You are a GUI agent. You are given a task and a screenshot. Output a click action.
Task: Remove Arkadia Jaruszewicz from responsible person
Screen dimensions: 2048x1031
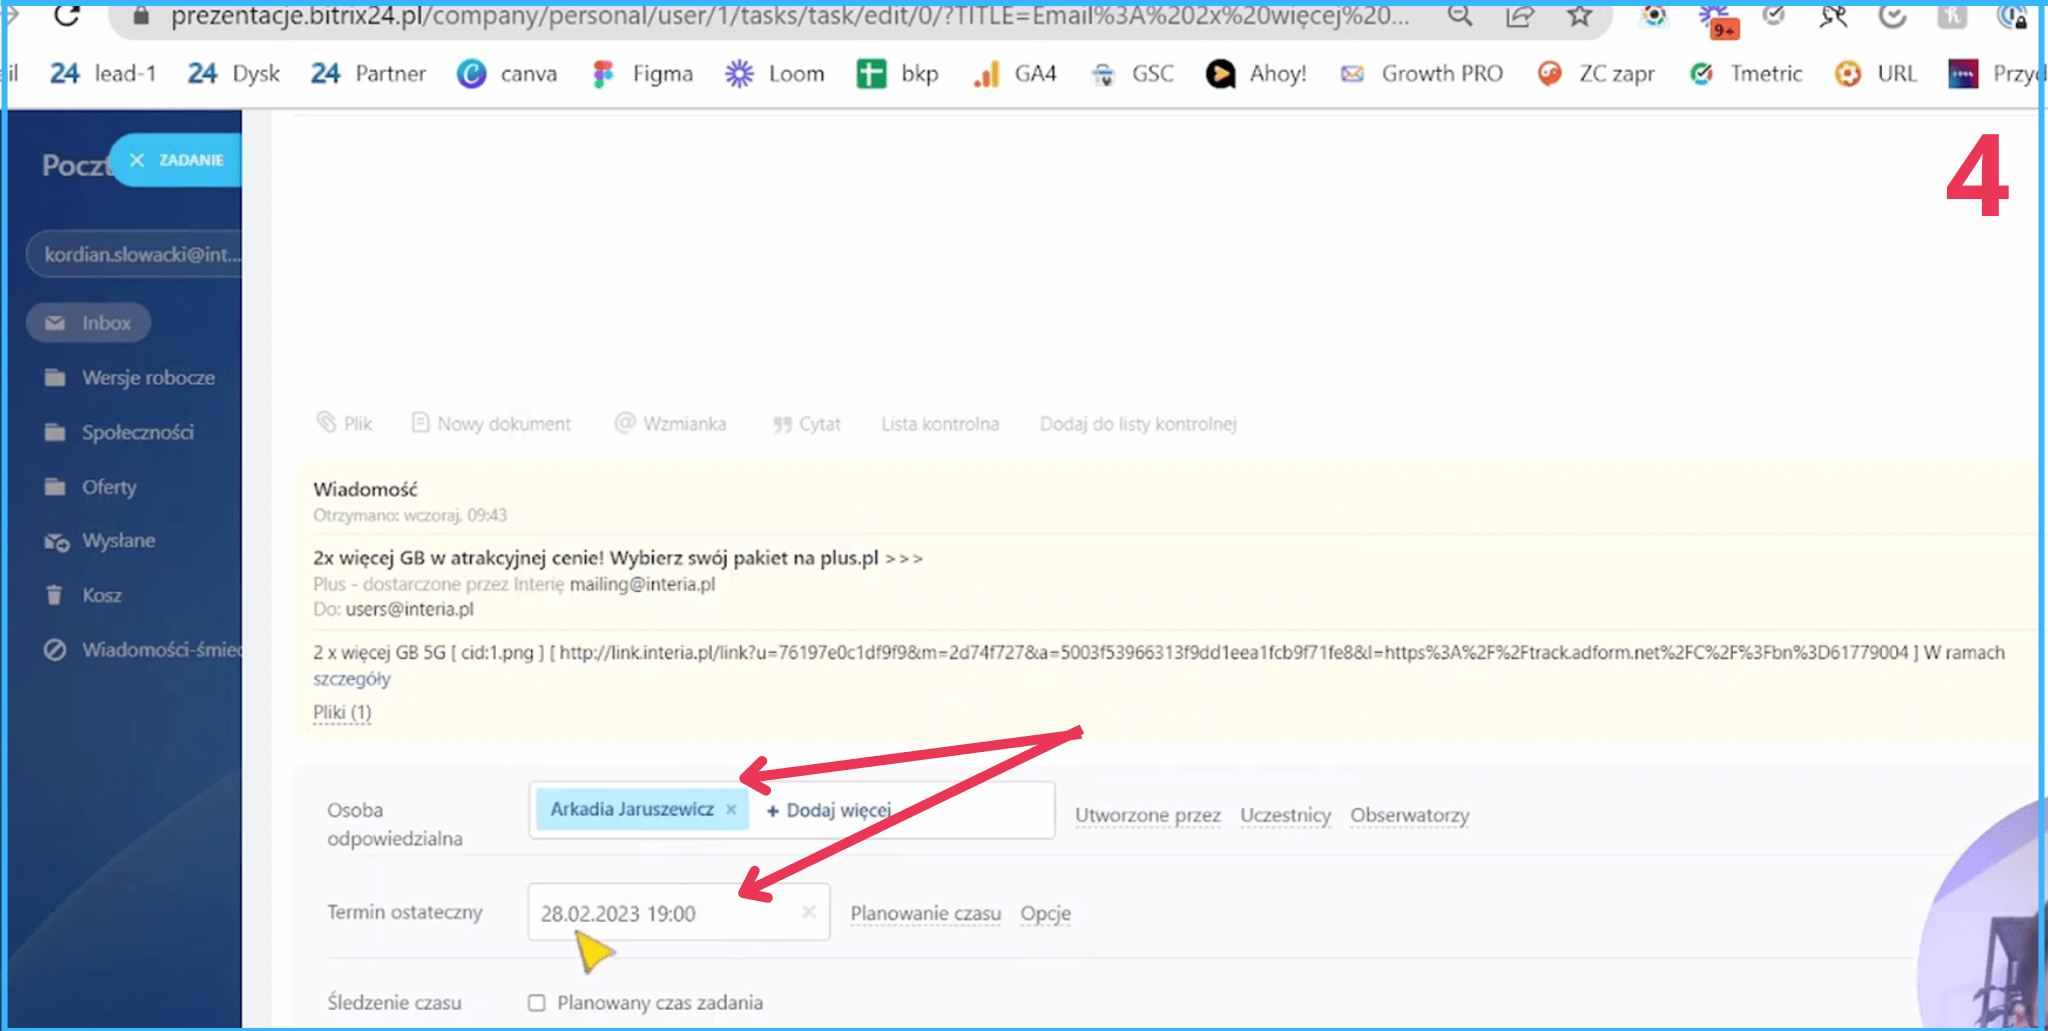coord(731,810)
